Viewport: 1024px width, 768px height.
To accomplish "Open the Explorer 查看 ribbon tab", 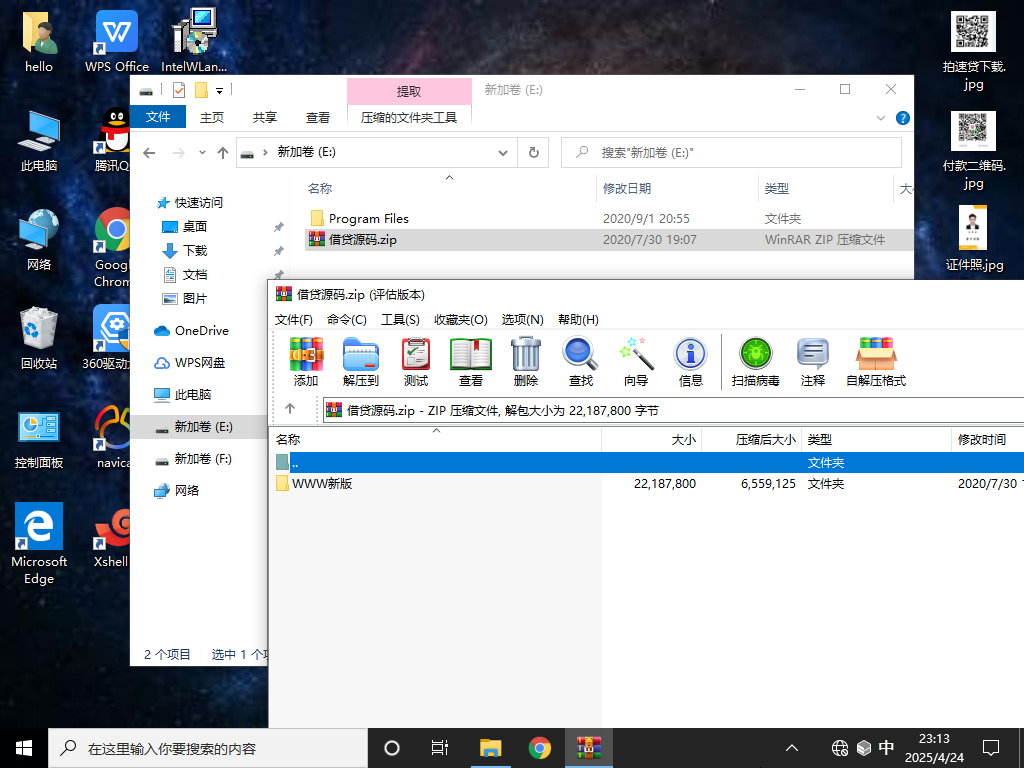I will tap(318, 117).
